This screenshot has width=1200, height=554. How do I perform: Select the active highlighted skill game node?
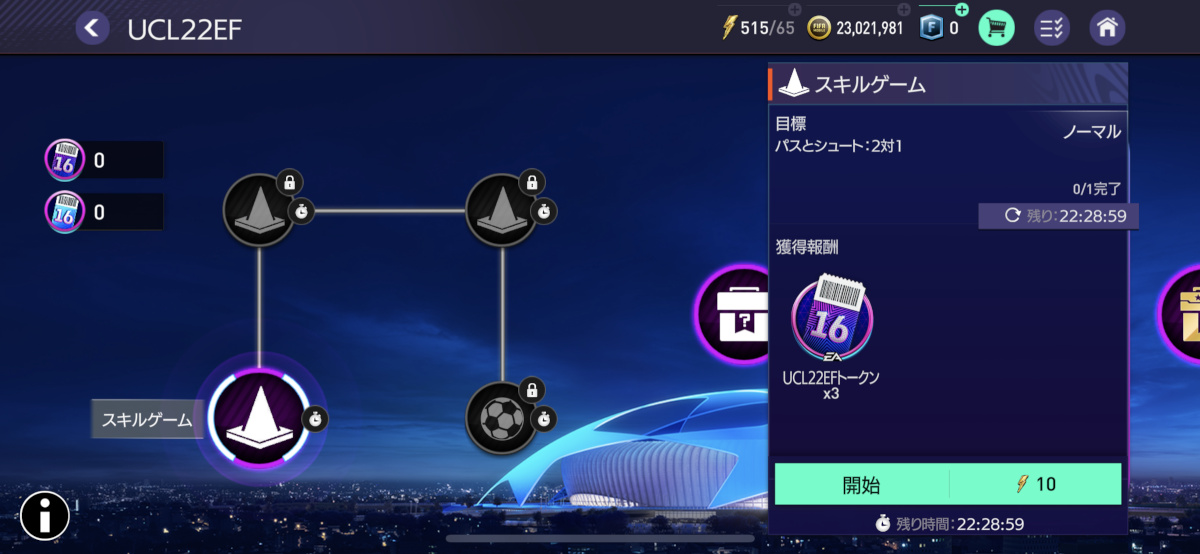[x=259, y=418]
